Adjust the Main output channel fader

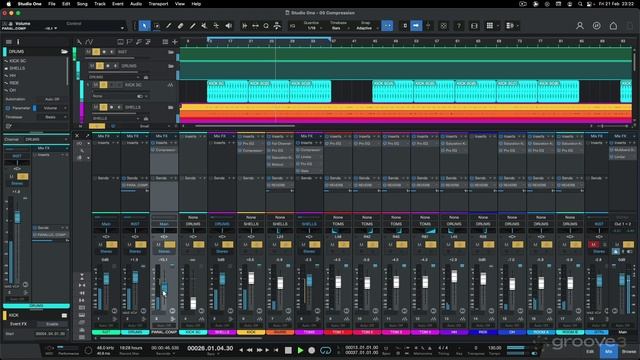click(622, 280)
